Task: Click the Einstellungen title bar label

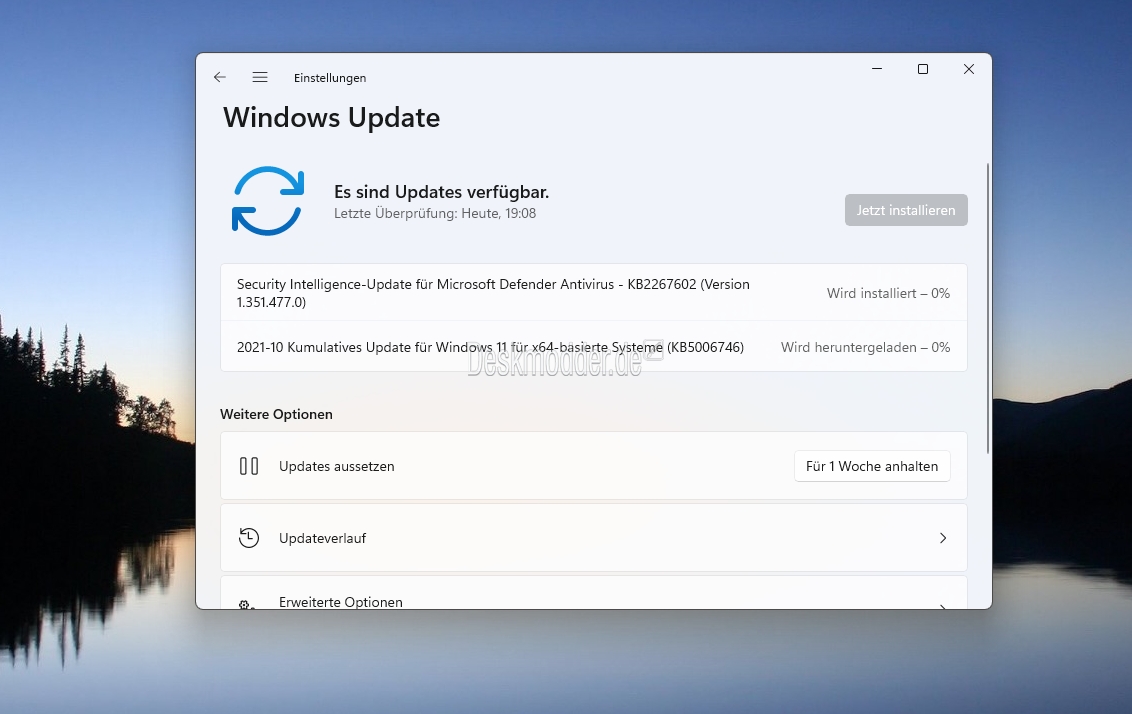Action: (330, 78)
